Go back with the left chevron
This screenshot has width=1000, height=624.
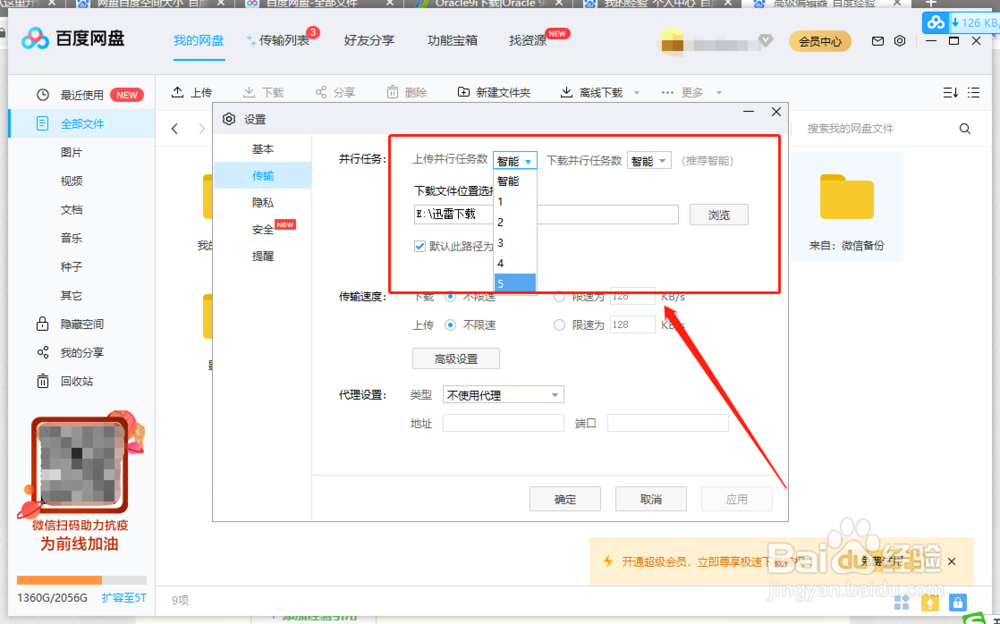[x=175, y=128]
